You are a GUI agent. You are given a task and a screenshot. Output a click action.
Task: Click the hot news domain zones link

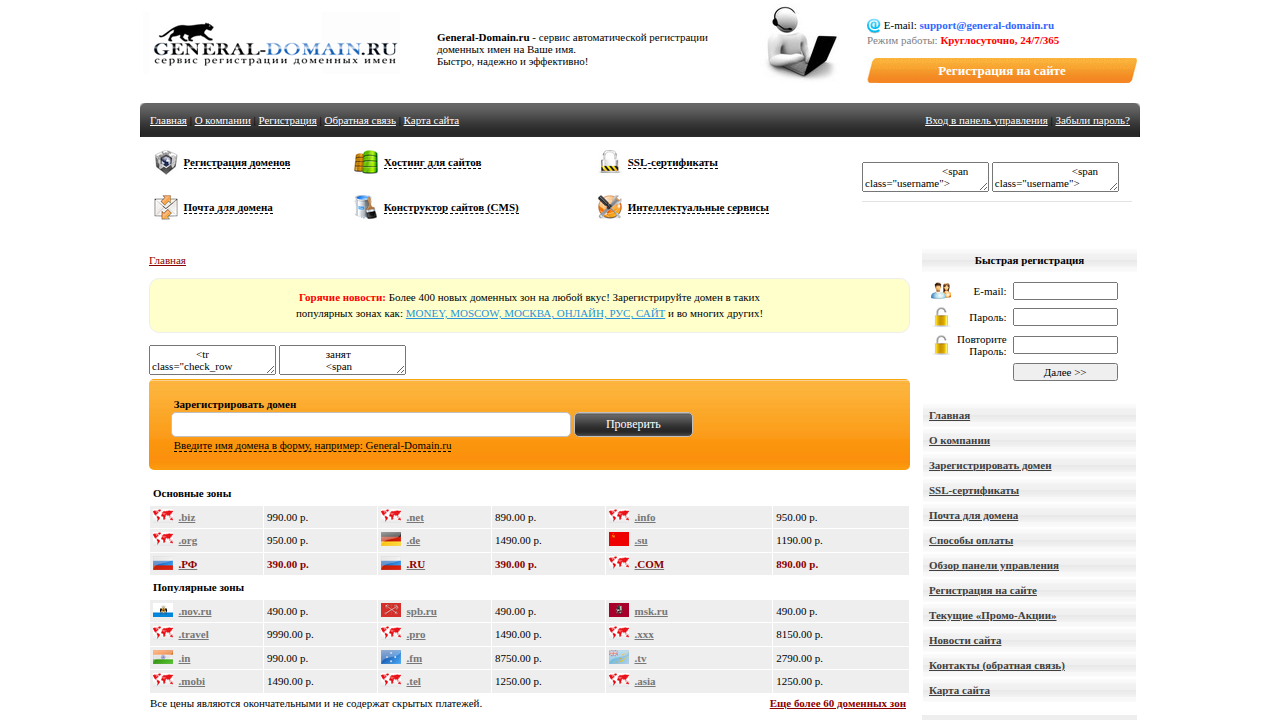point(535,313)
